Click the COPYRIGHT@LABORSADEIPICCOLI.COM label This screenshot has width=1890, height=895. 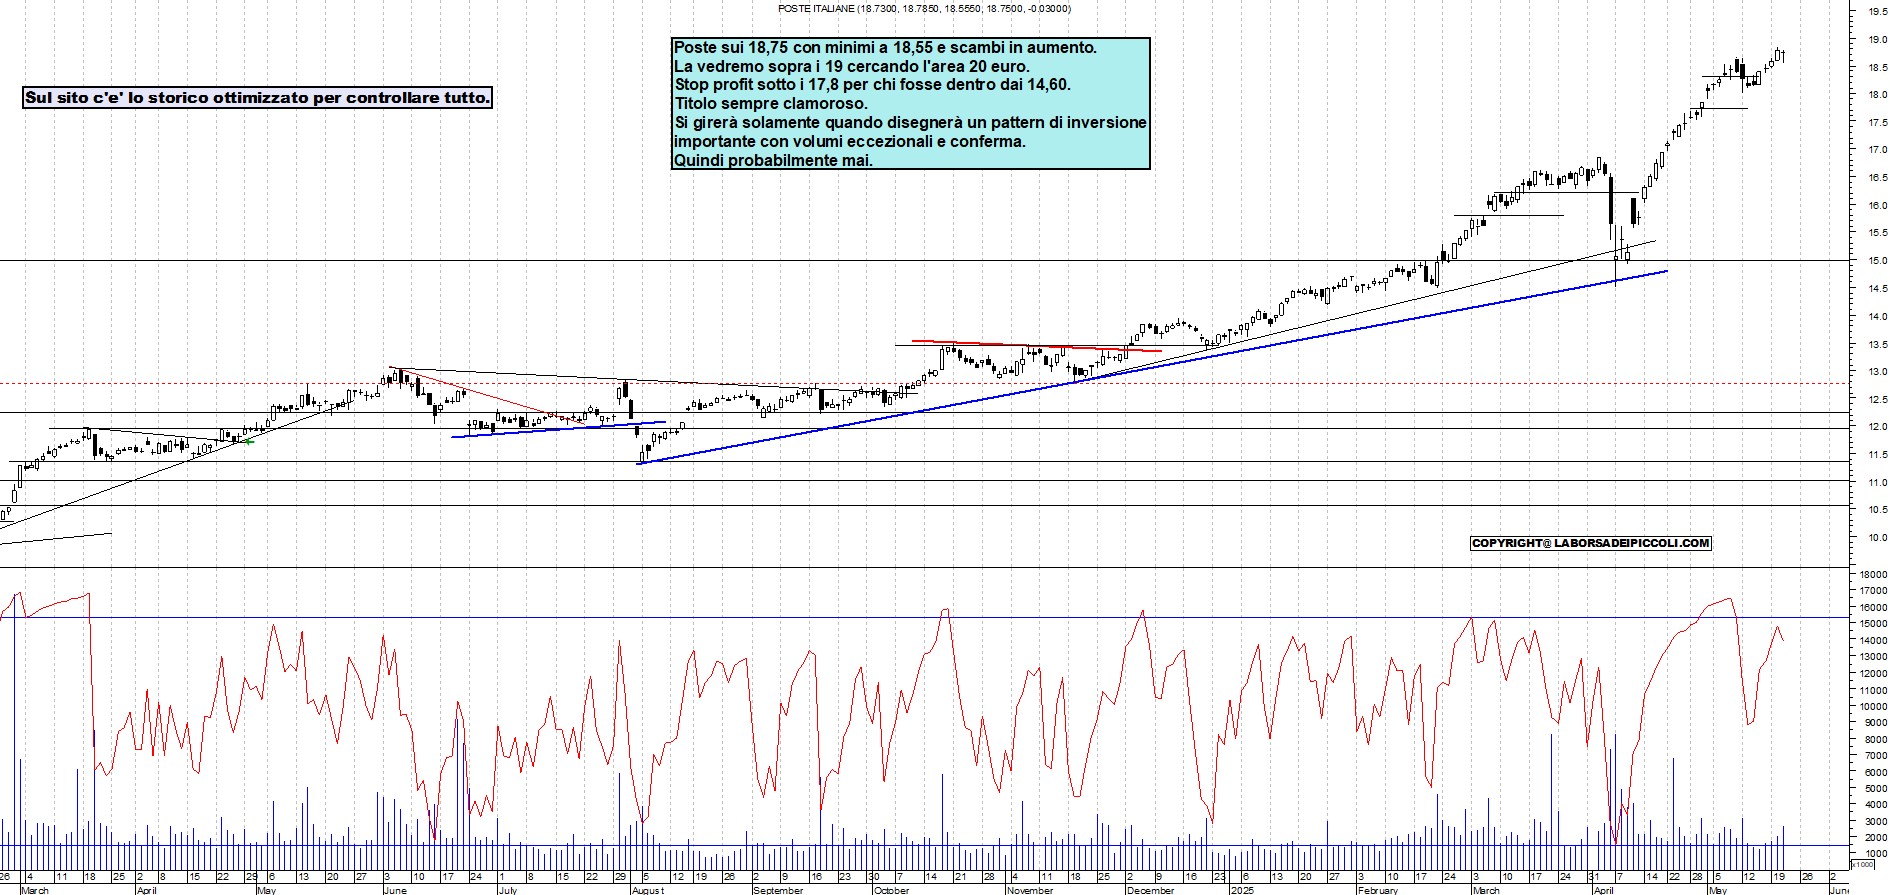coord(1591,543)
